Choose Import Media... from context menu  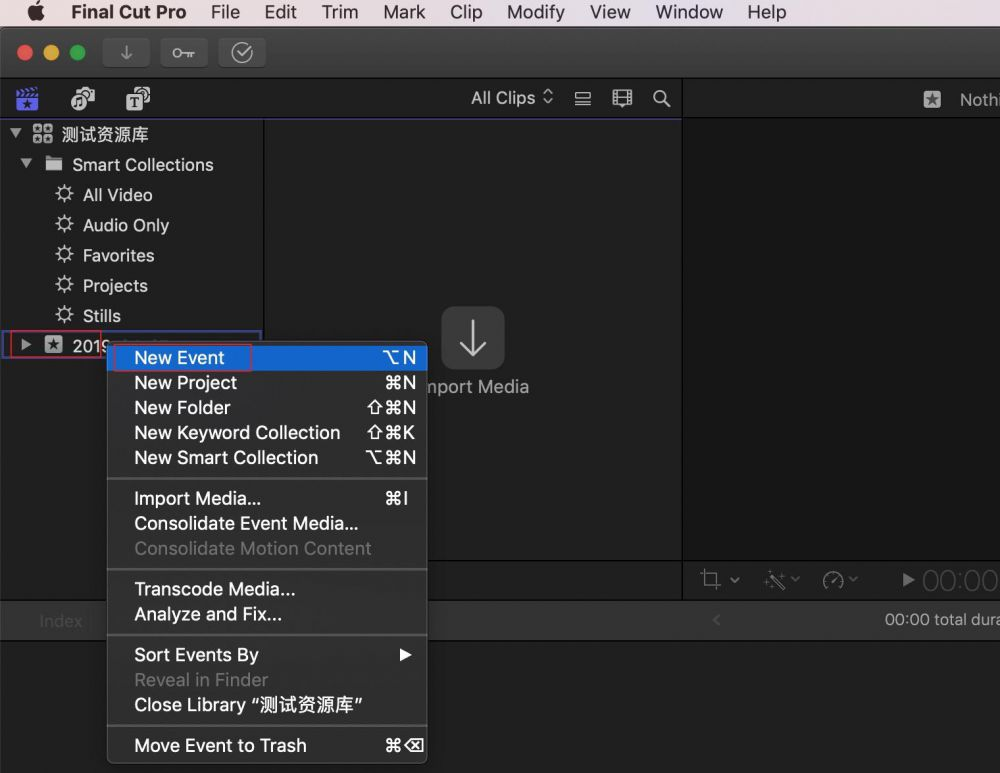(x=267, y=498)
